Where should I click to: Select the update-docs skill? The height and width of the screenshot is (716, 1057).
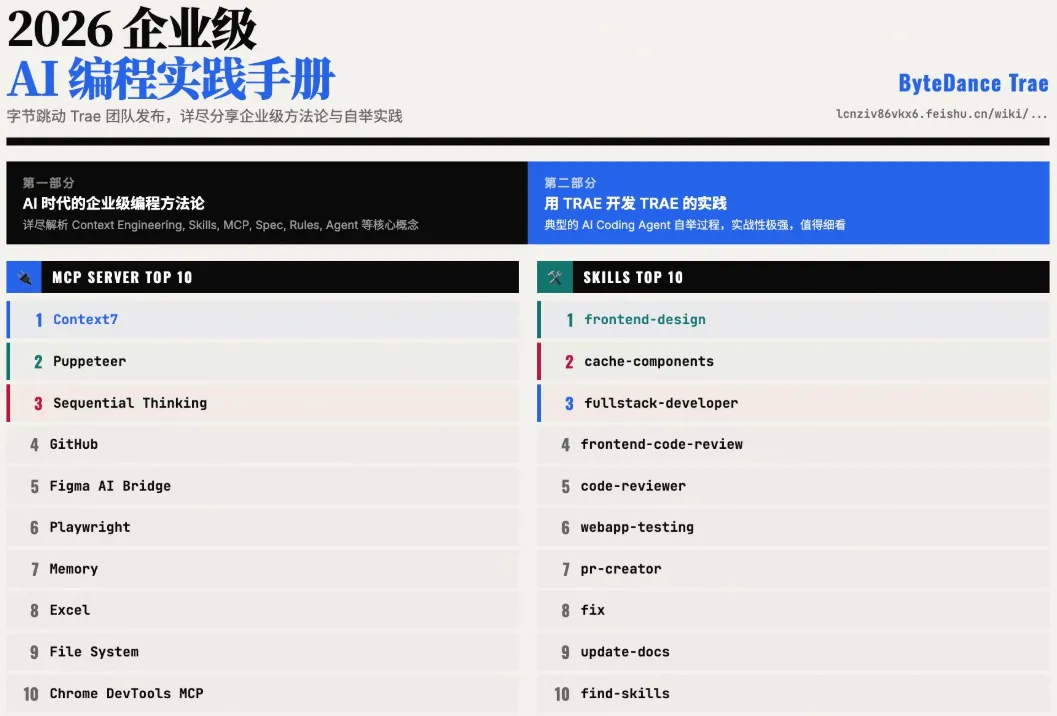pyautogui.click(x=793, y=652)
